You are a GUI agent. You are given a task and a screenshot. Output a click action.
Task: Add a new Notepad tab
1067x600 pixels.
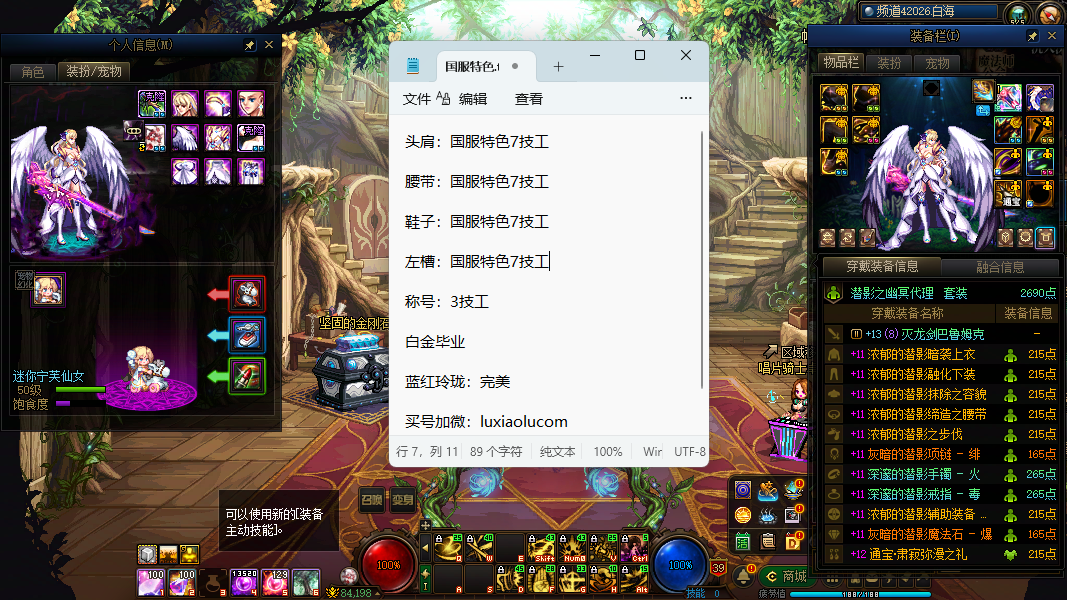click(x=558, y=67)
